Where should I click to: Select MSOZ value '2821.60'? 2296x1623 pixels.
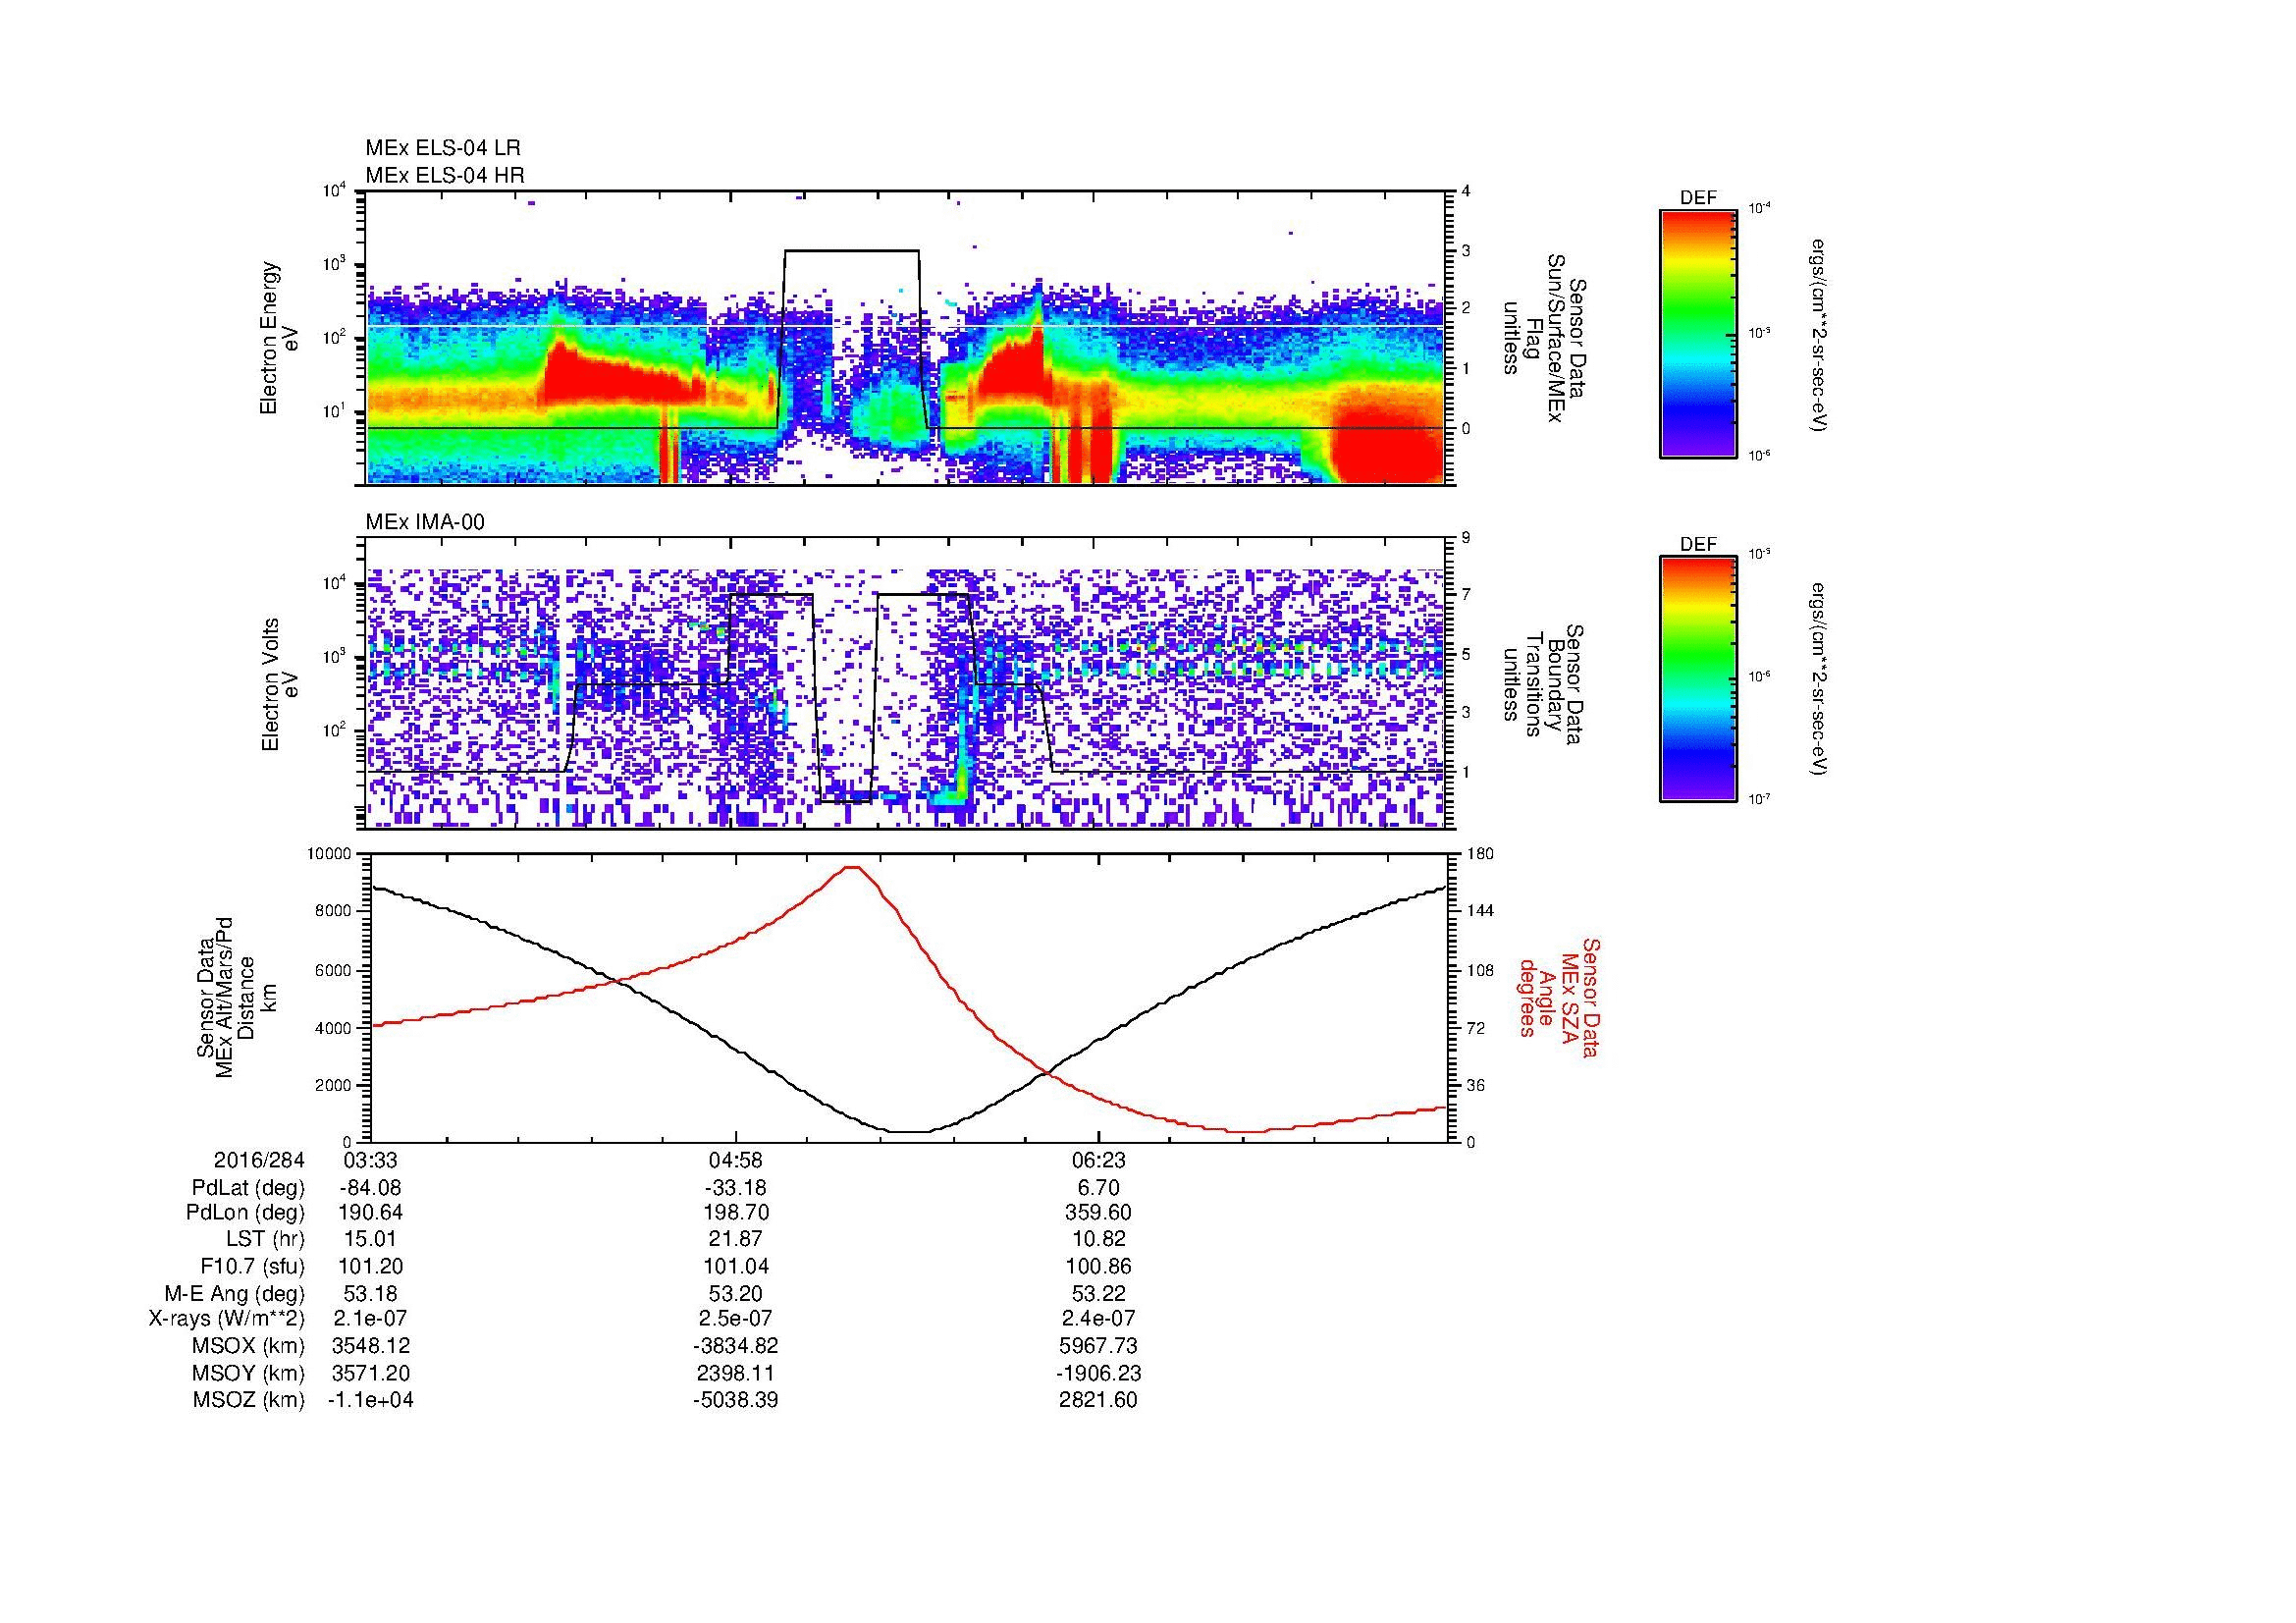tap(1098, 1400)
